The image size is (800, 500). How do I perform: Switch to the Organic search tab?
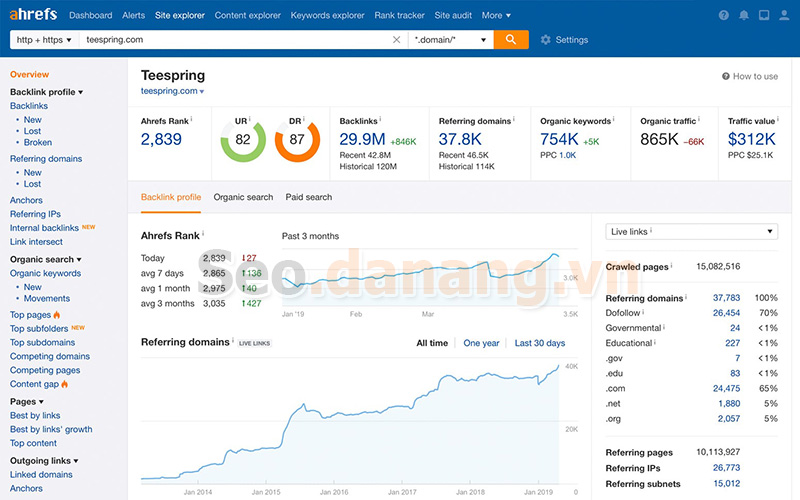pos(243,197)
